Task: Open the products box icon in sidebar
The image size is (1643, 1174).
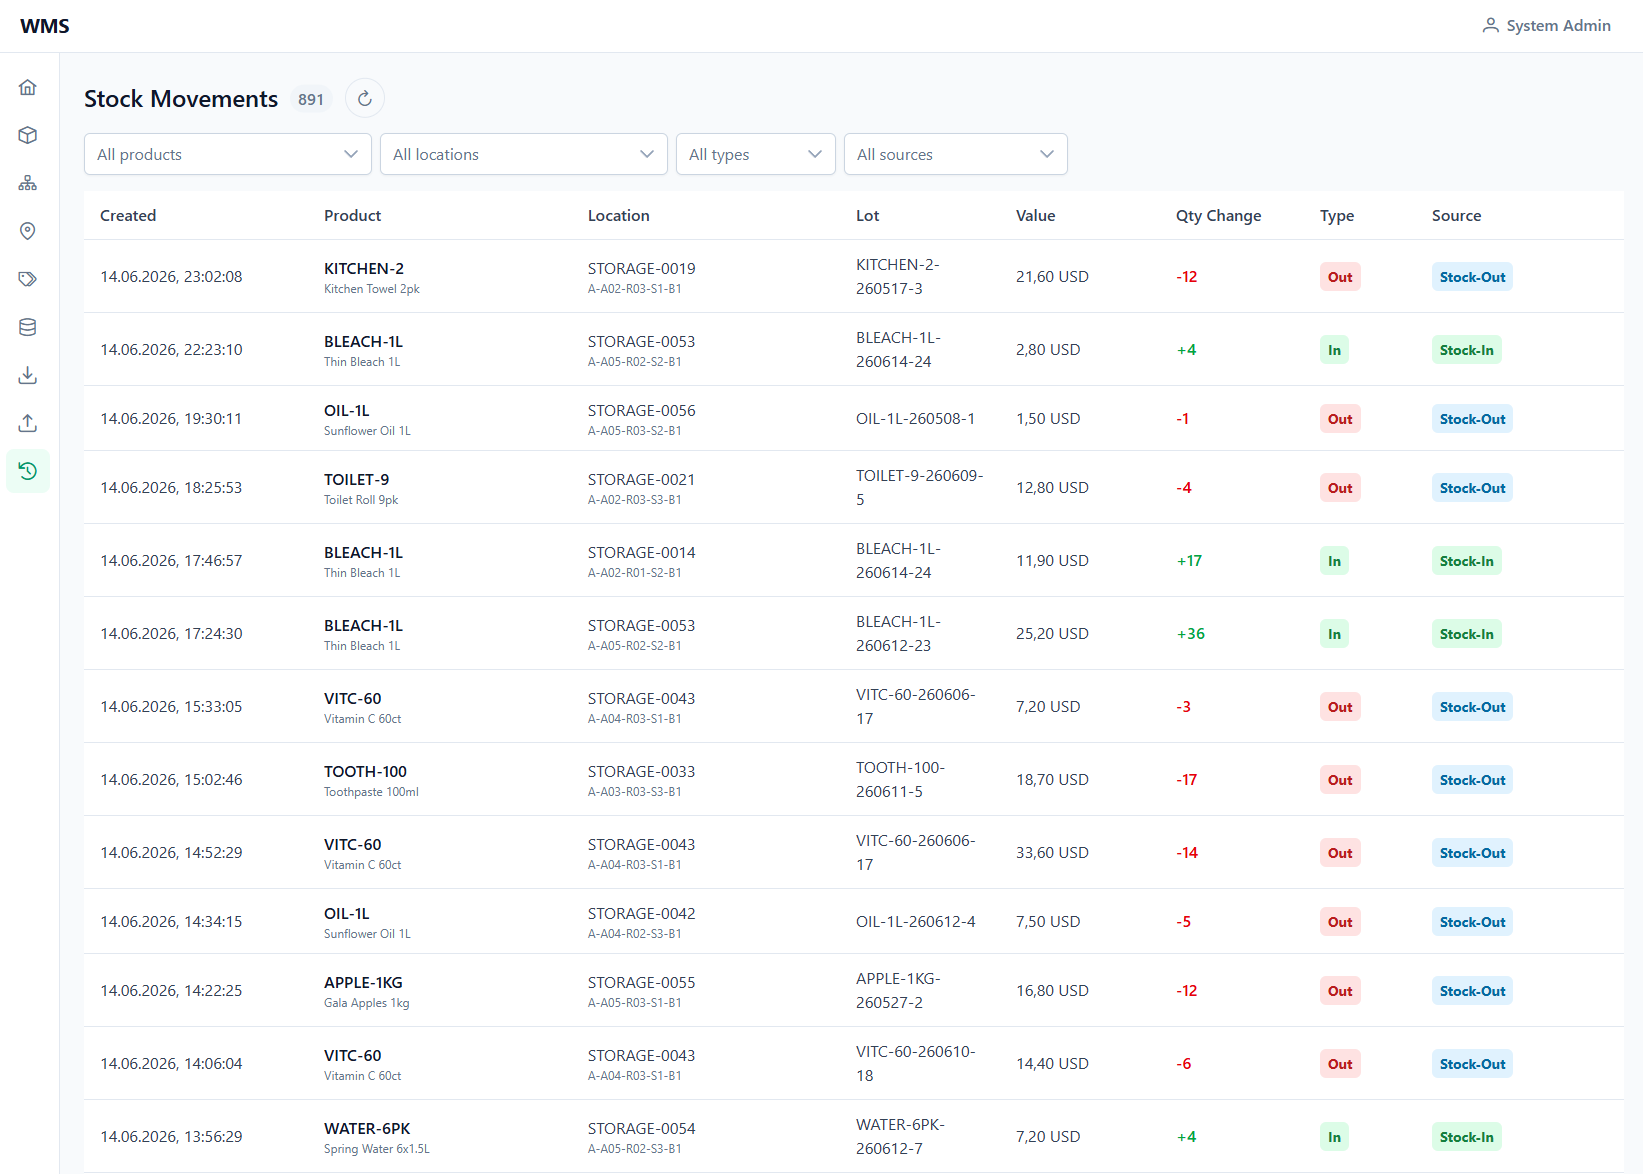Action: pyautogui.click(x=28, y=135)
